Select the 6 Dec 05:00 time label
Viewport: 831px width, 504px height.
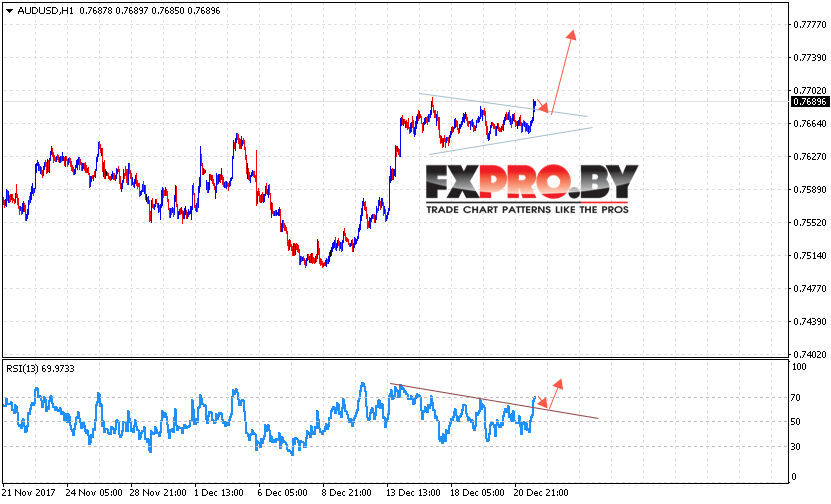point(282,492)
